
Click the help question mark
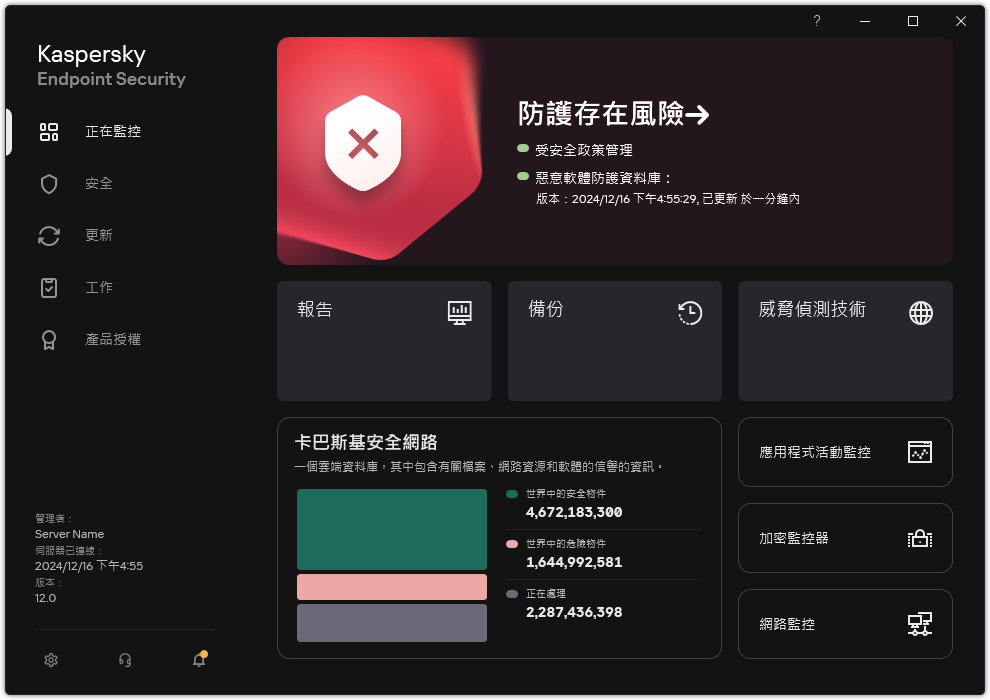(x=816, y=21)
